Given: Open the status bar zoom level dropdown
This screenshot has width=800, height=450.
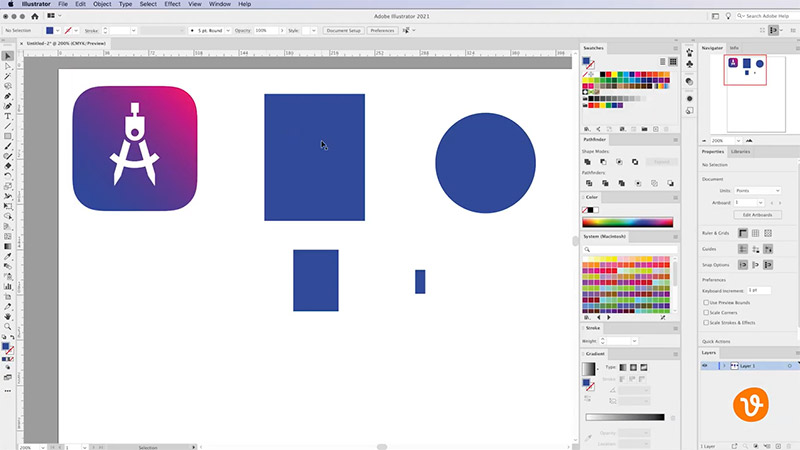Looking at the screenshot, I should tap(43, 447).
